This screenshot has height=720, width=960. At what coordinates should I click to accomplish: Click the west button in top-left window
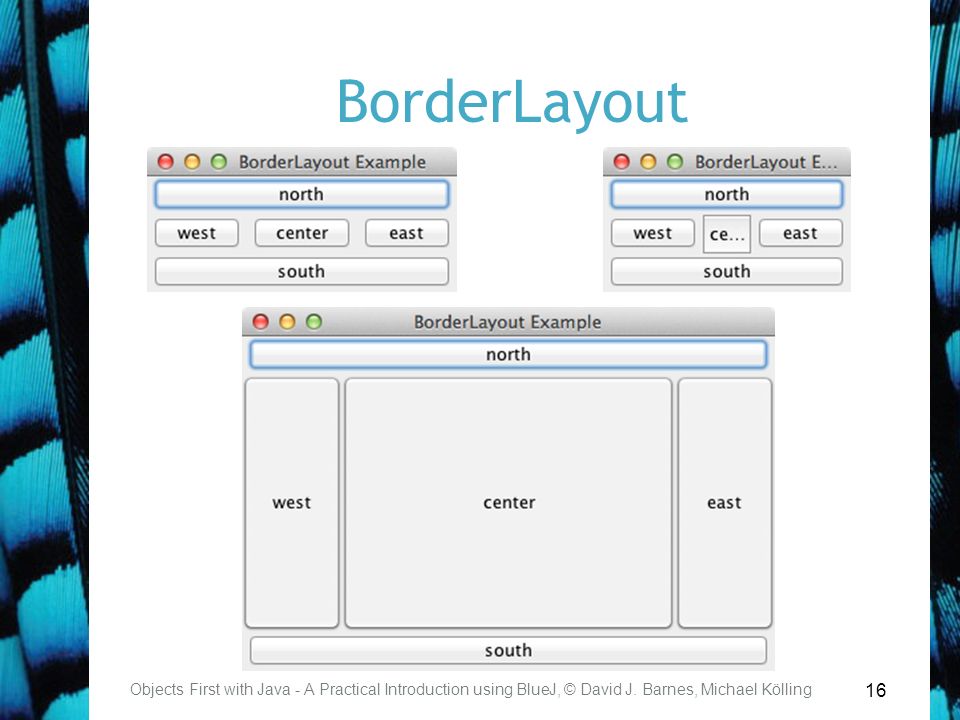[197, 233]
